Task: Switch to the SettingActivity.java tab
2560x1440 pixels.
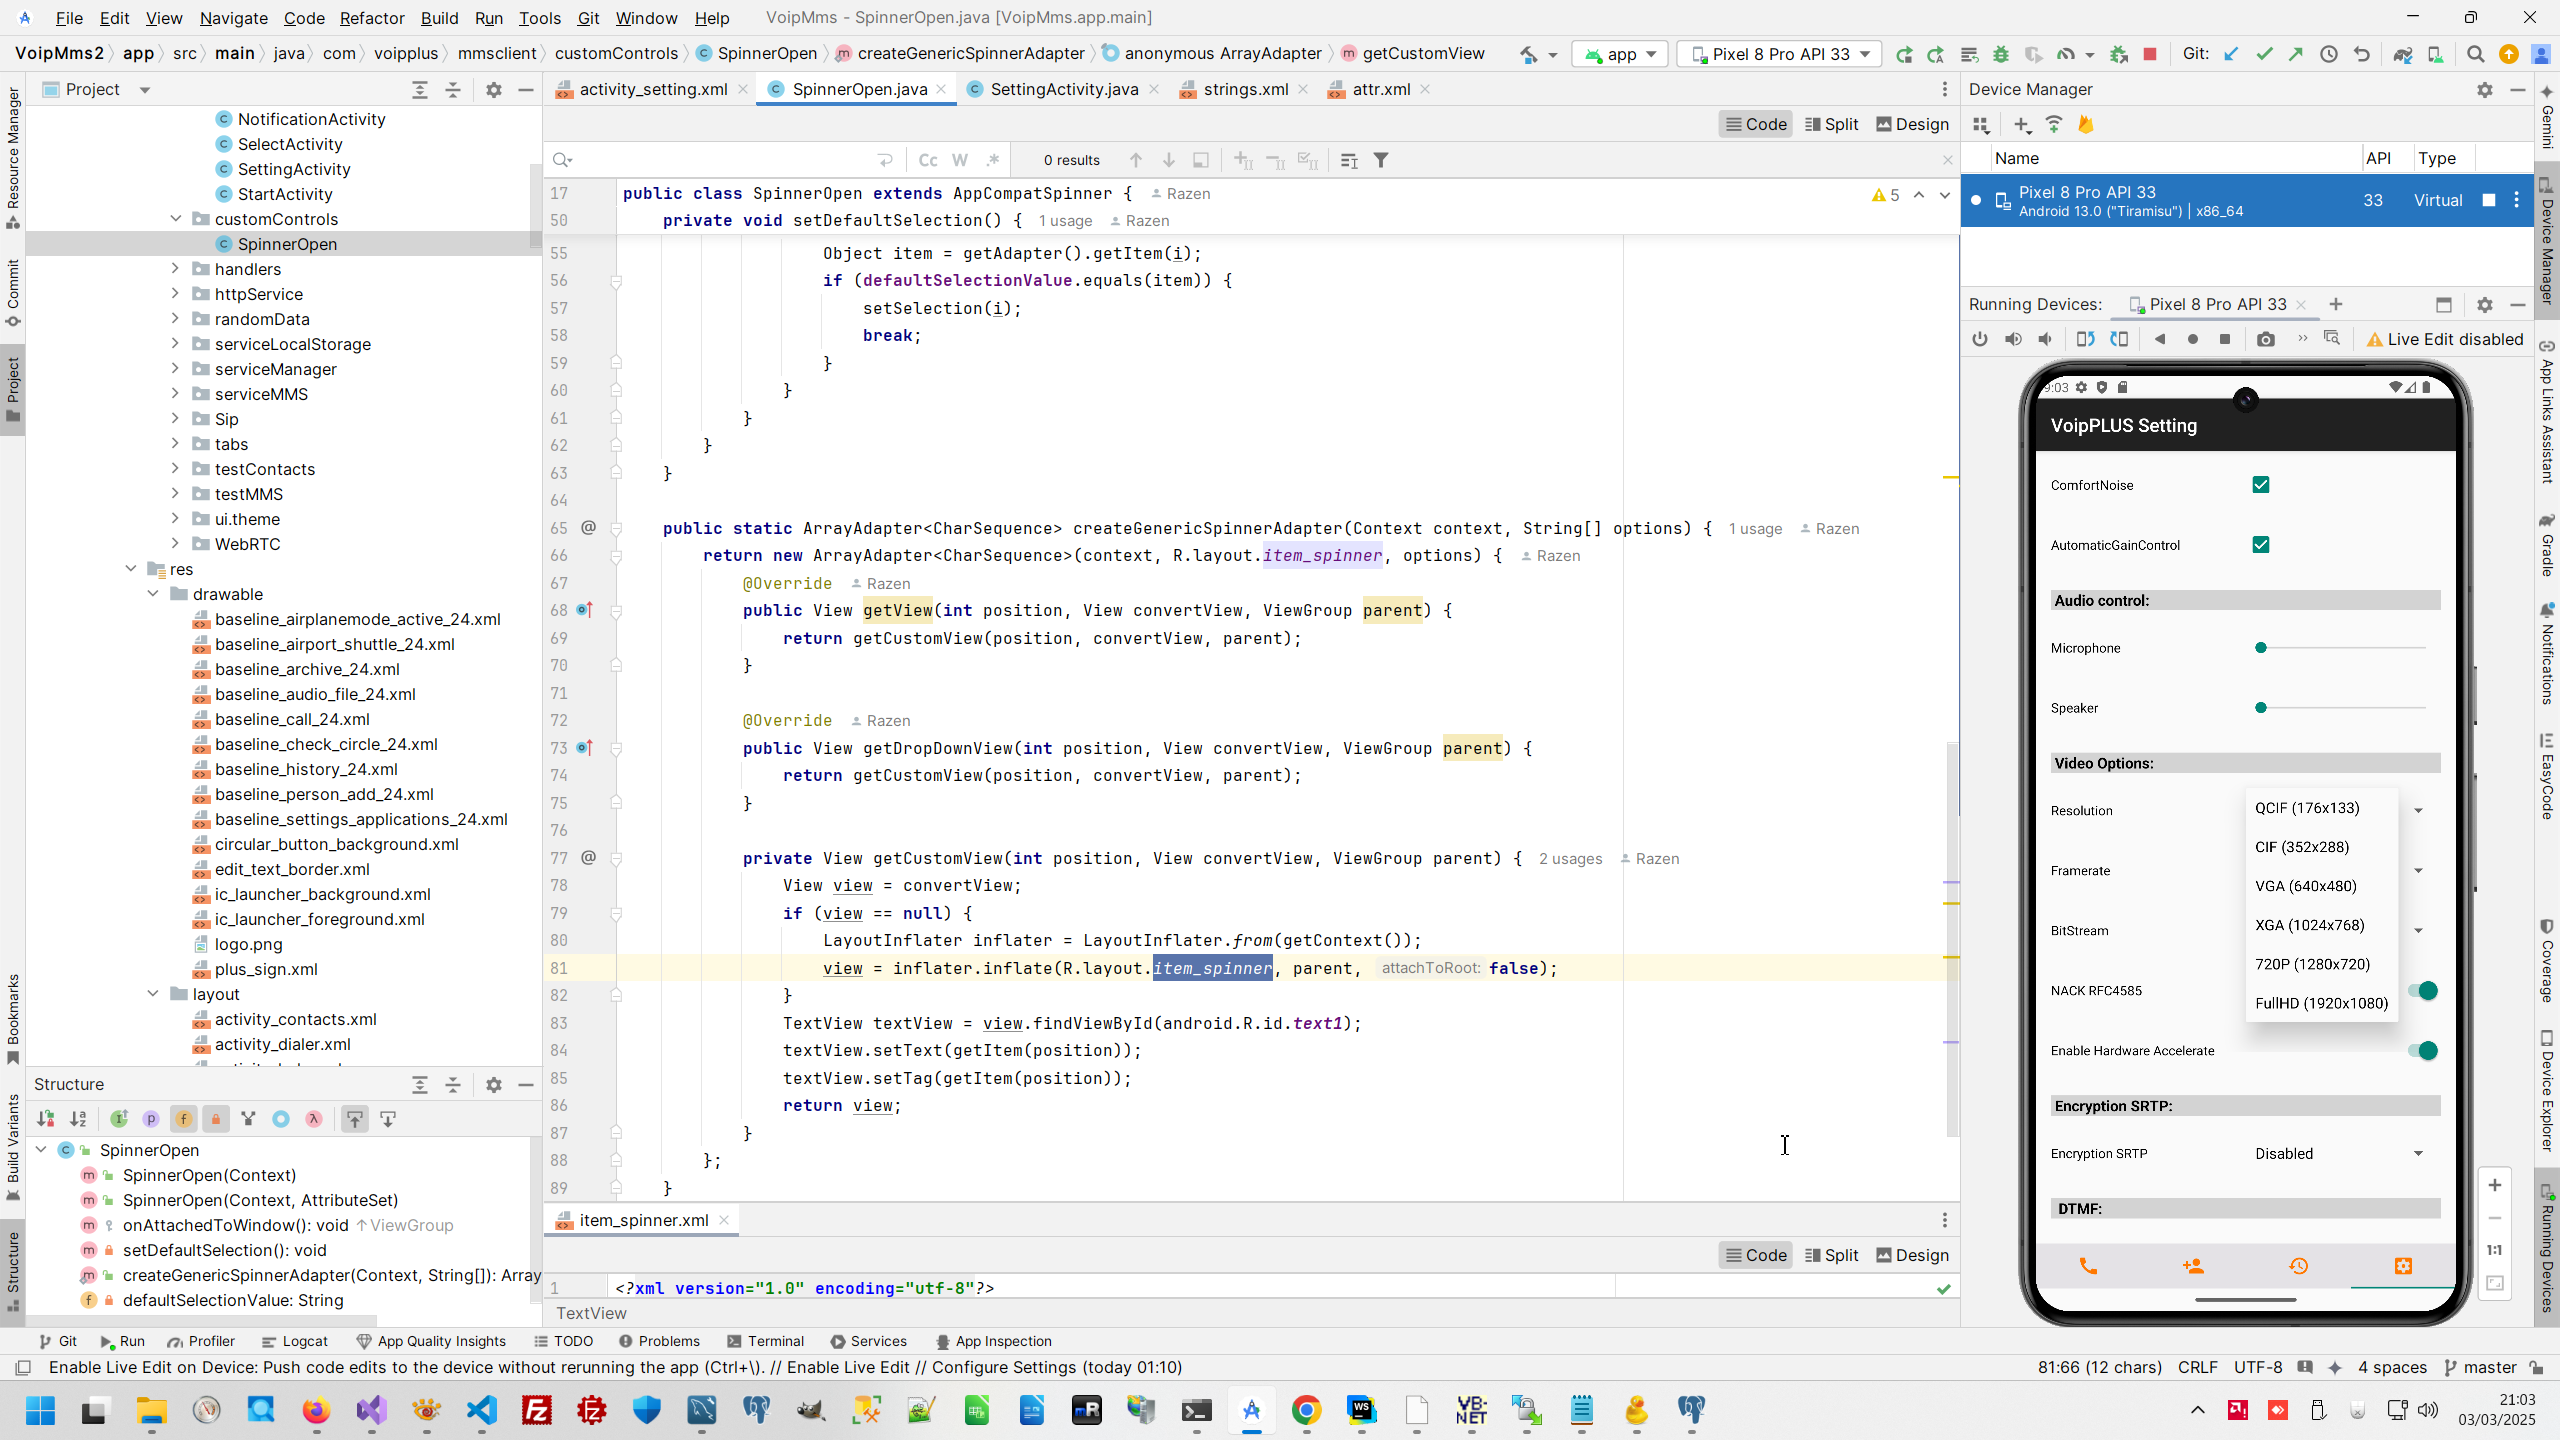Action: point(1063,89)
